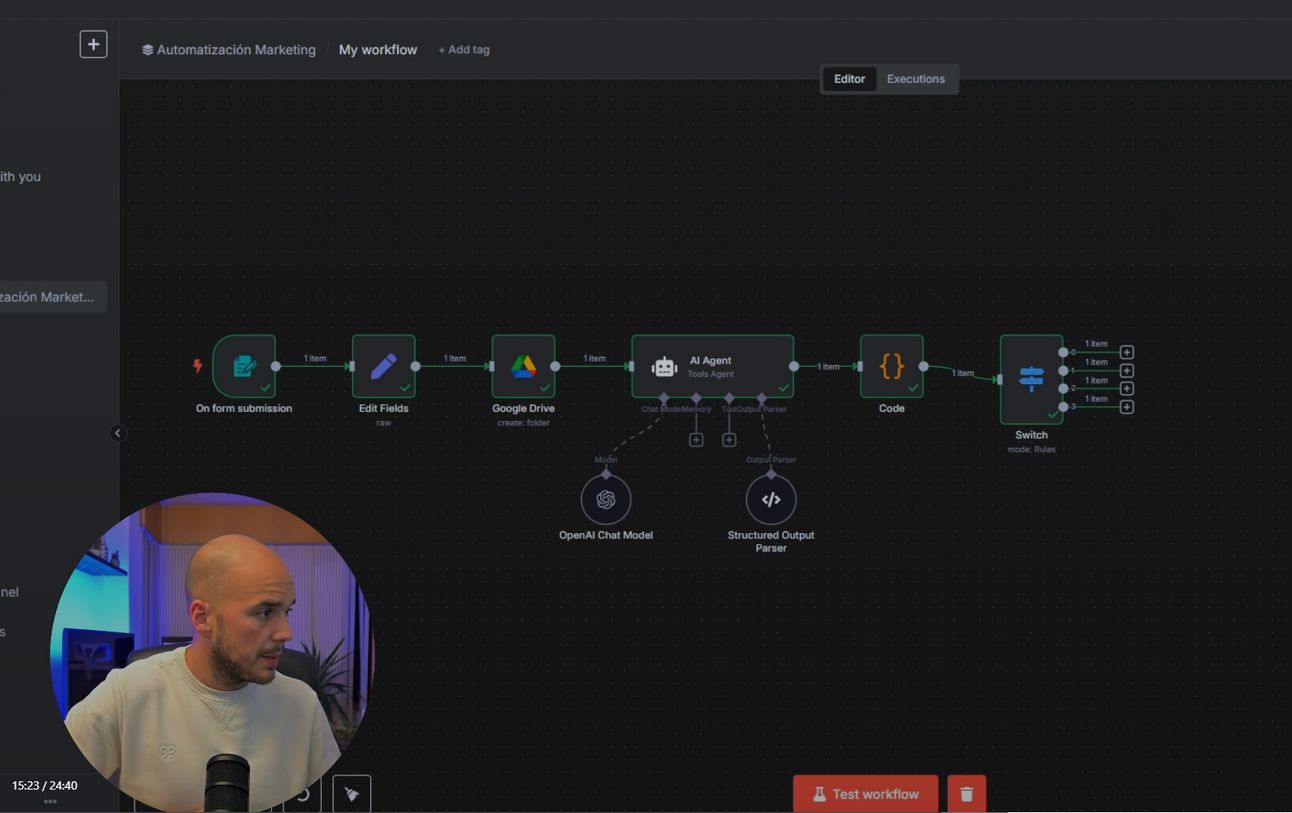
Task: Run the workflow with Test workflow
Action: tap(866, 794)
